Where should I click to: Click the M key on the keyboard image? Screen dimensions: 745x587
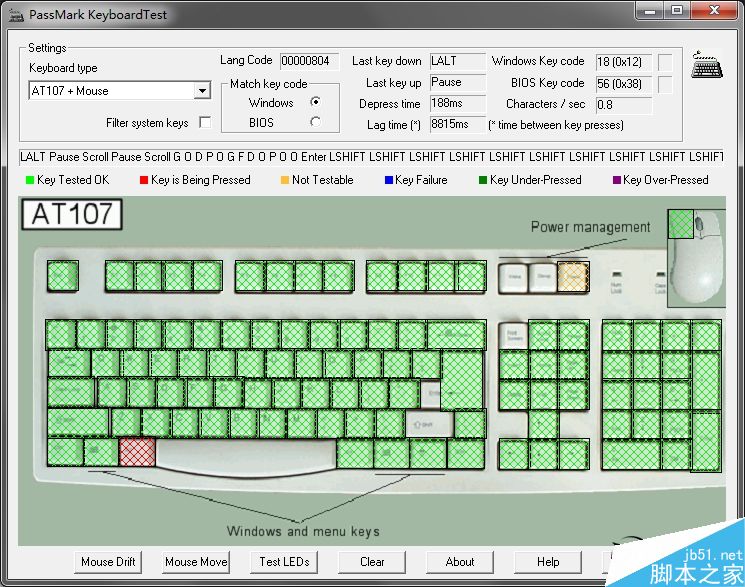coord(301,422)
